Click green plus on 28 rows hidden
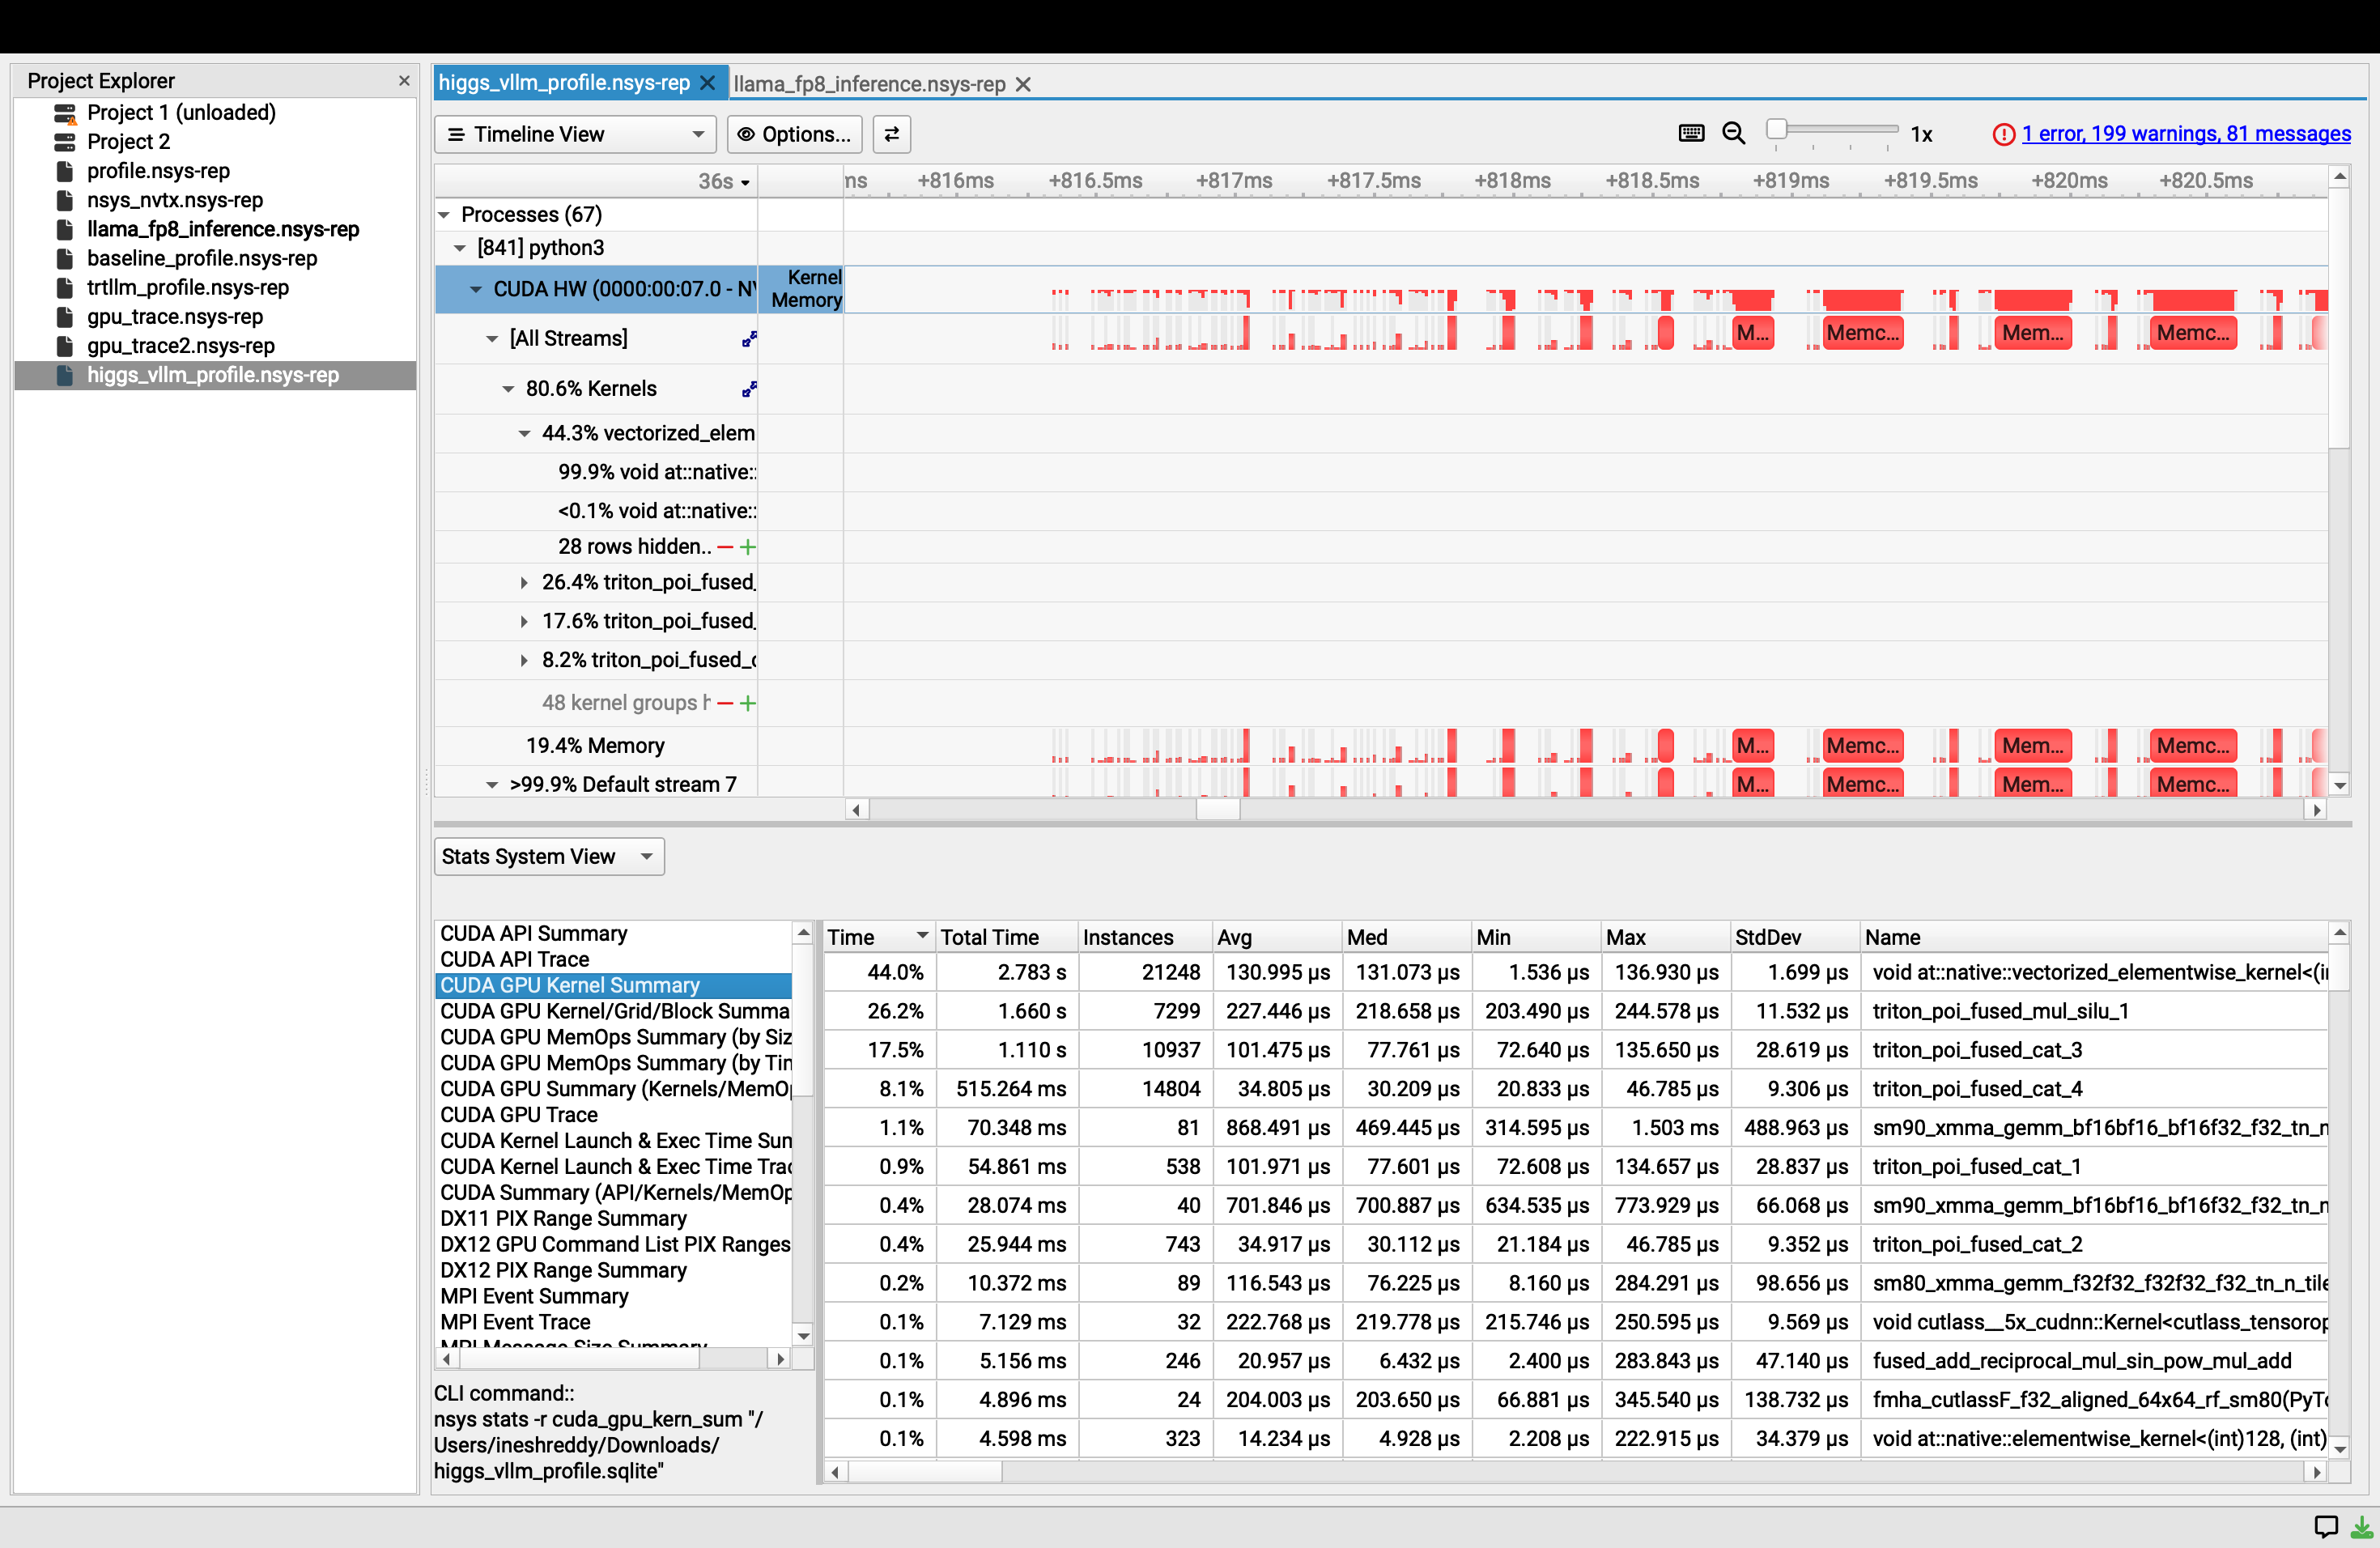The image size is (2380, 1548). click(x=748, y=547)
